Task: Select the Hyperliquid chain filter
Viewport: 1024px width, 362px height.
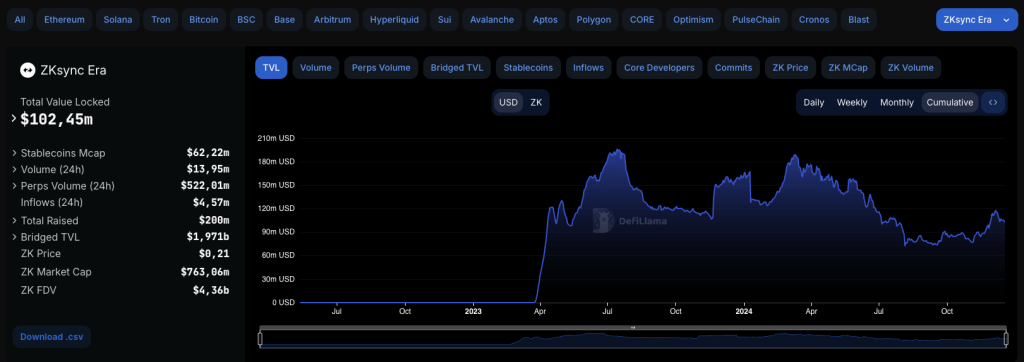Action: click(394, 20)
